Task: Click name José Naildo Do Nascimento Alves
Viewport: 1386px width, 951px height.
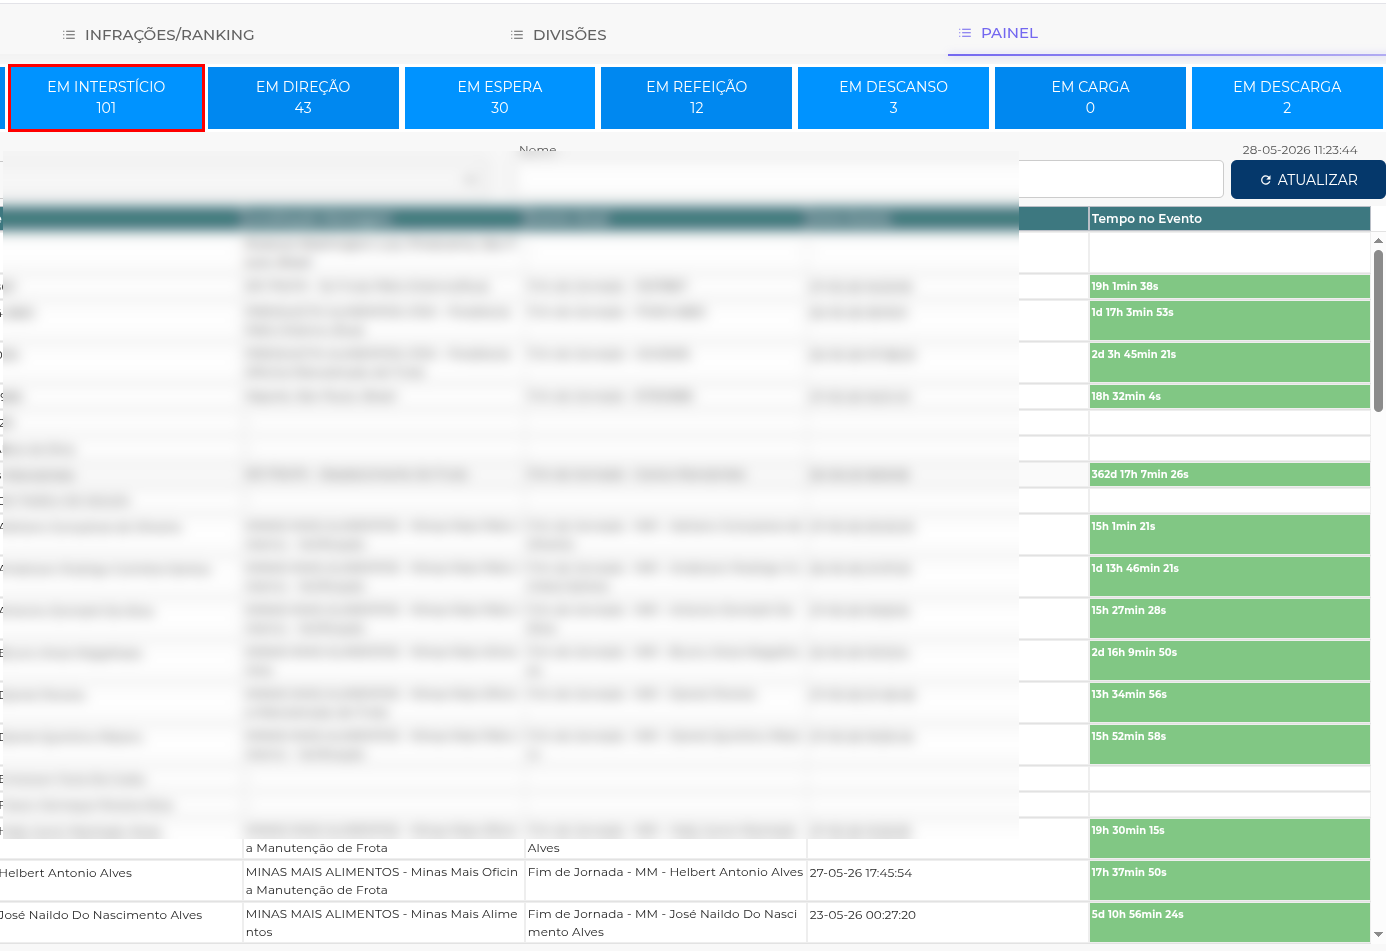Action: click(x=101, y=915)
